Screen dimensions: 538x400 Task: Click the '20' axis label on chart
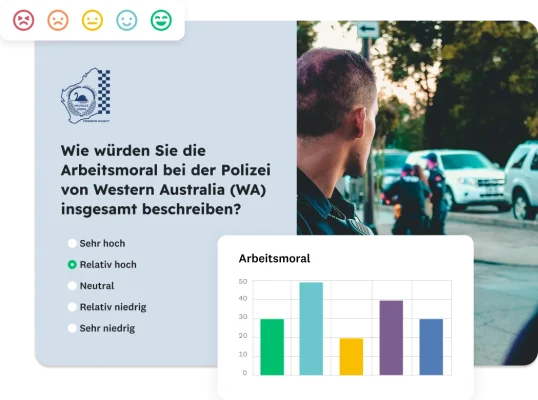pos(243,336)
